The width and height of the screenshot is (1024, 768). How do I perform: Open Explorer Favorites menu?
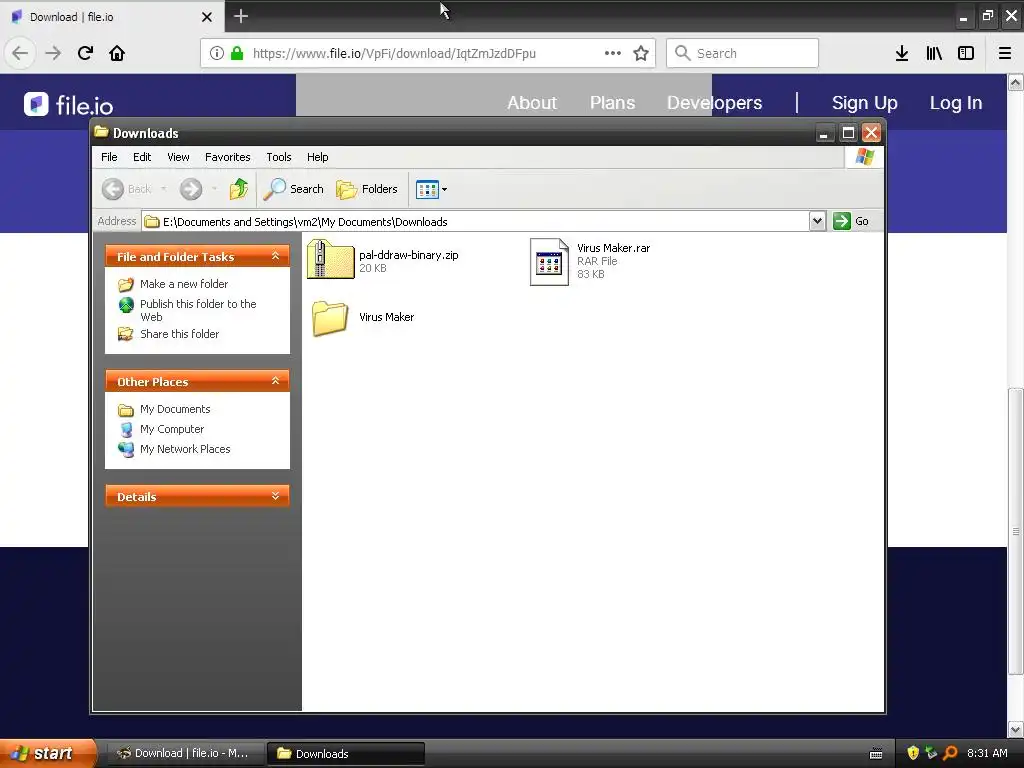(227, 157)
